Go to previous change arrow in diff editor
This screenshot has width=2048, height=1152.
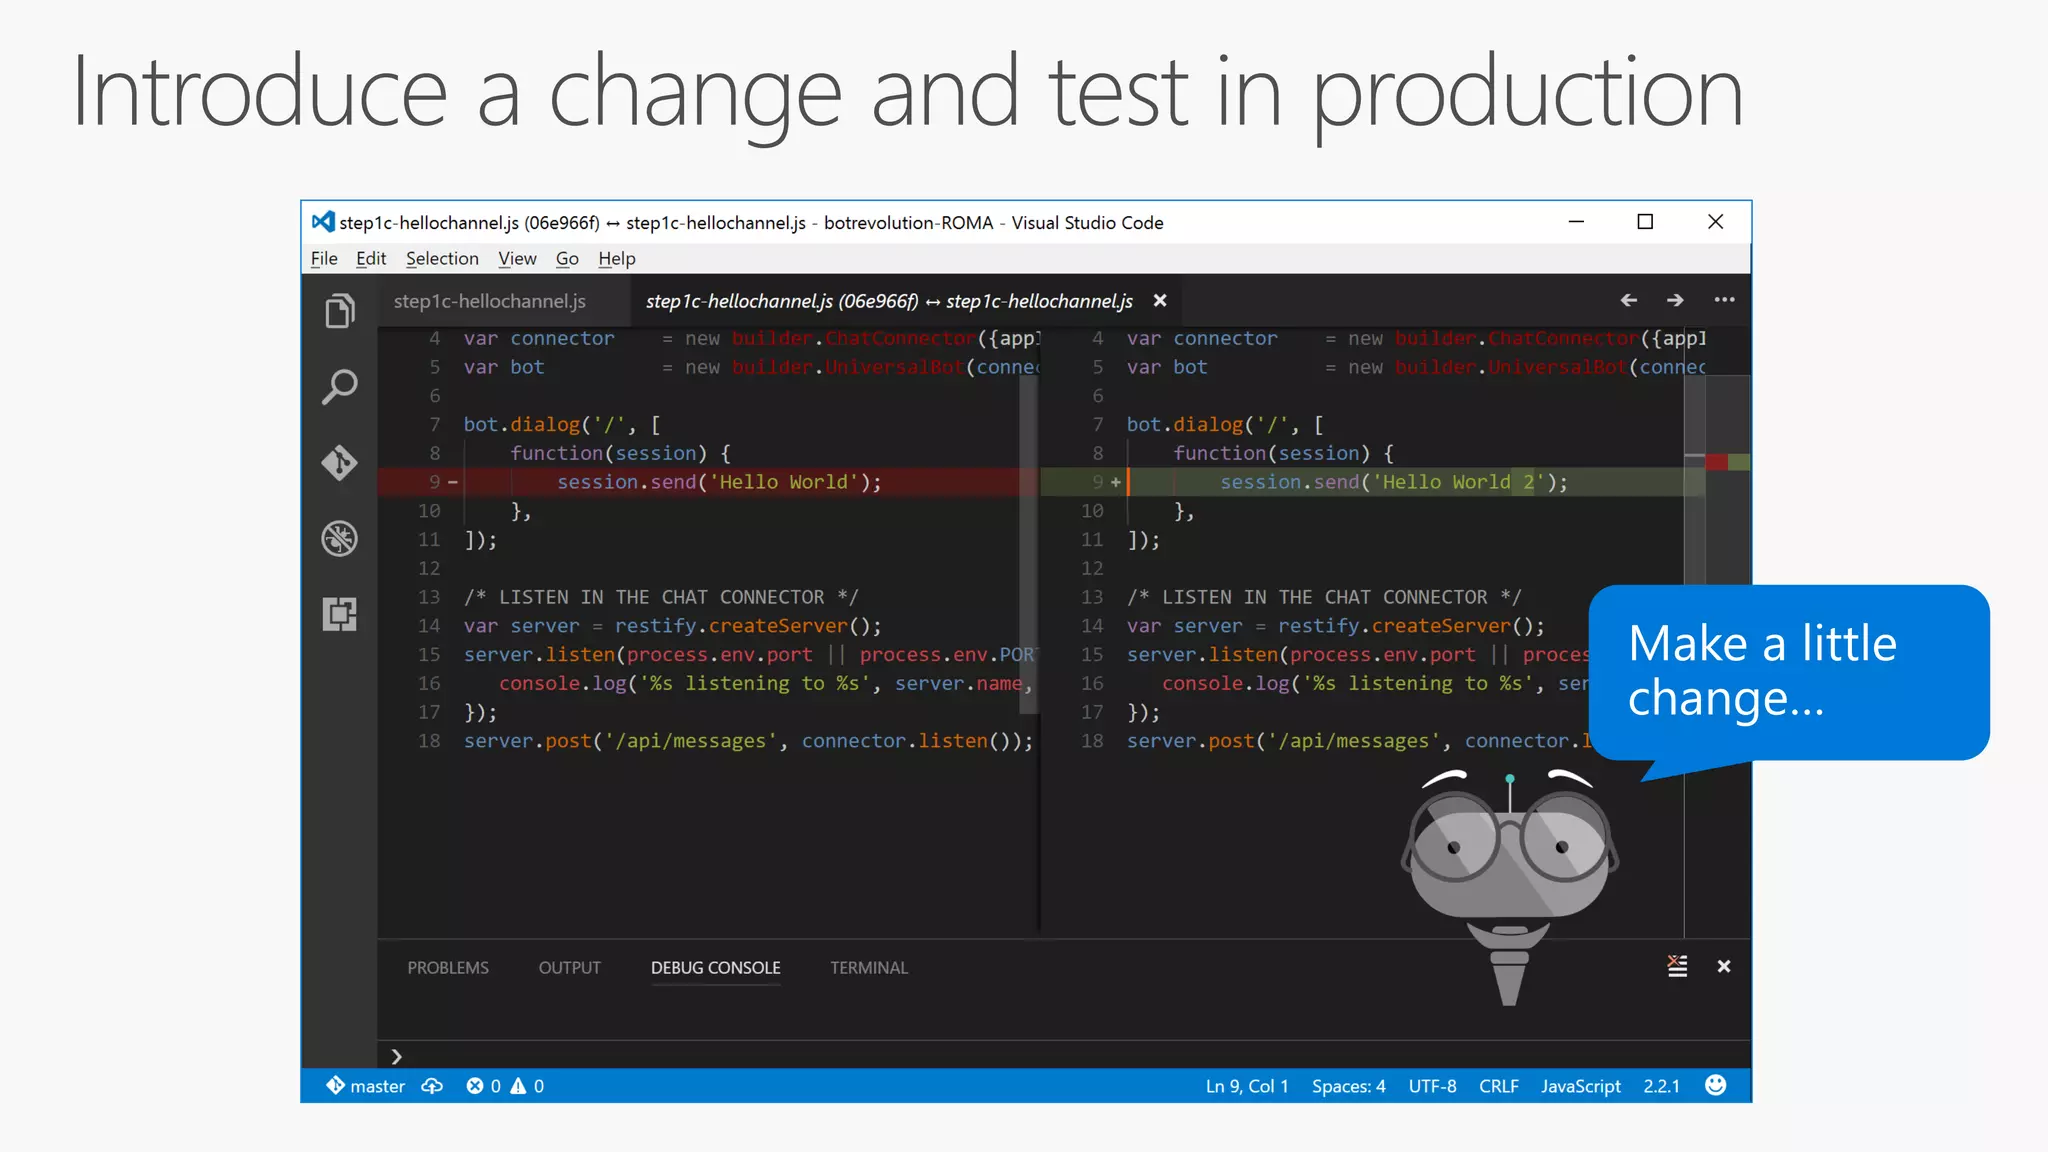pyautogui.click(x=1629, y=300)
